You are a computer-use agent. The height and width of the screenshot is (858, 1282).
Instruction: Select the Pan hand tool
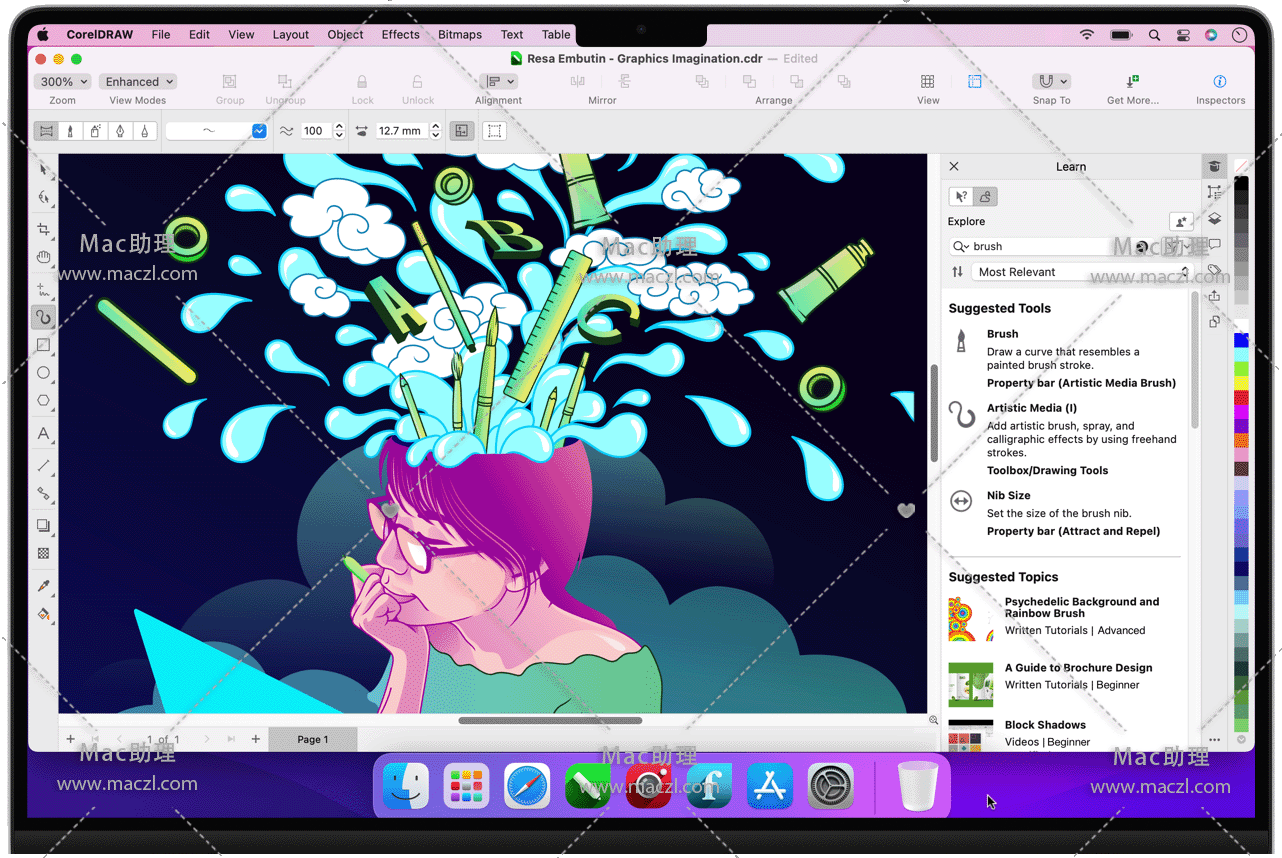(43, 257)
